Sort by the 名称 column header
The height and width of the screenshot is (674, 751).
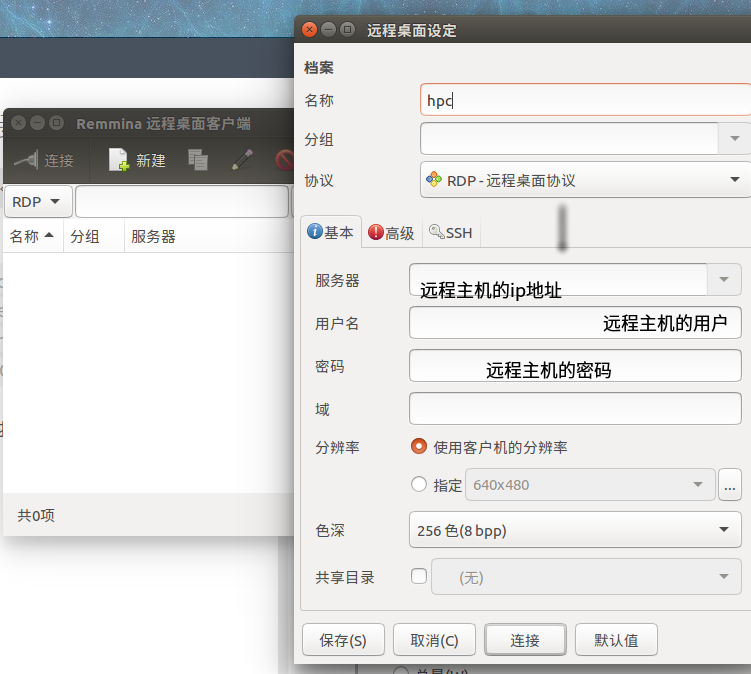[x=33, y=236]
